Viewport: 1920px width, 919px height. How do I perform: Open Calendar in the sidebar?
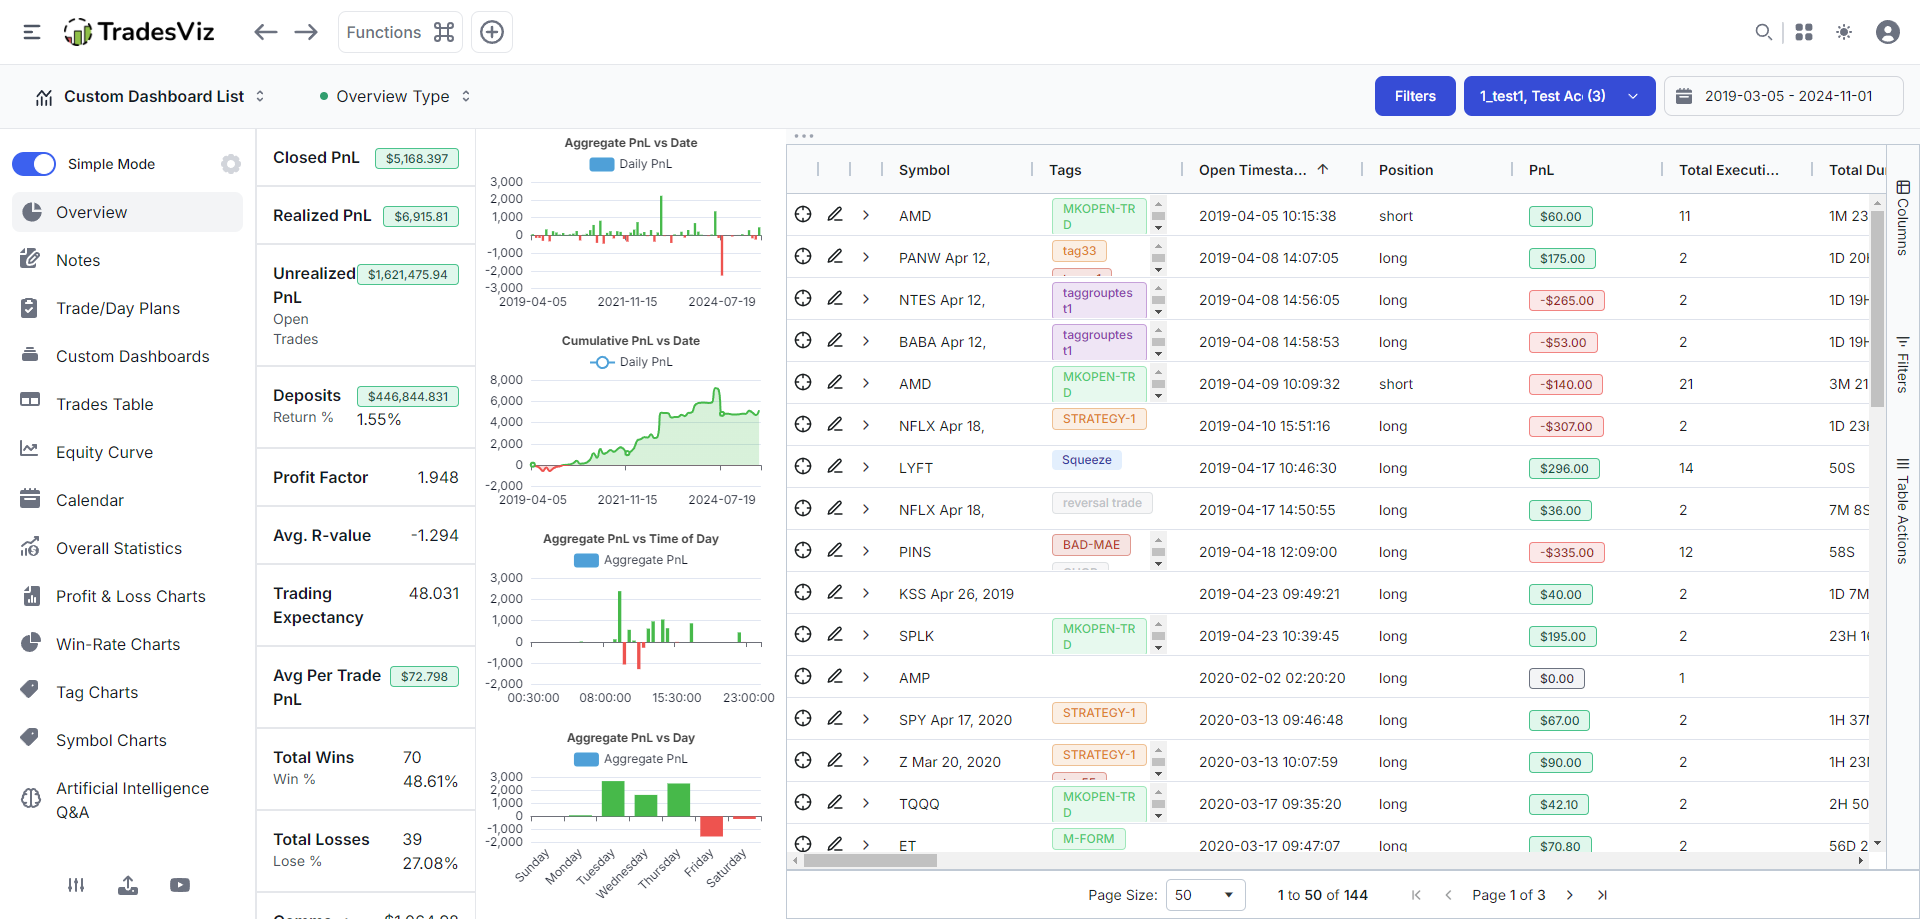point(127,500)
